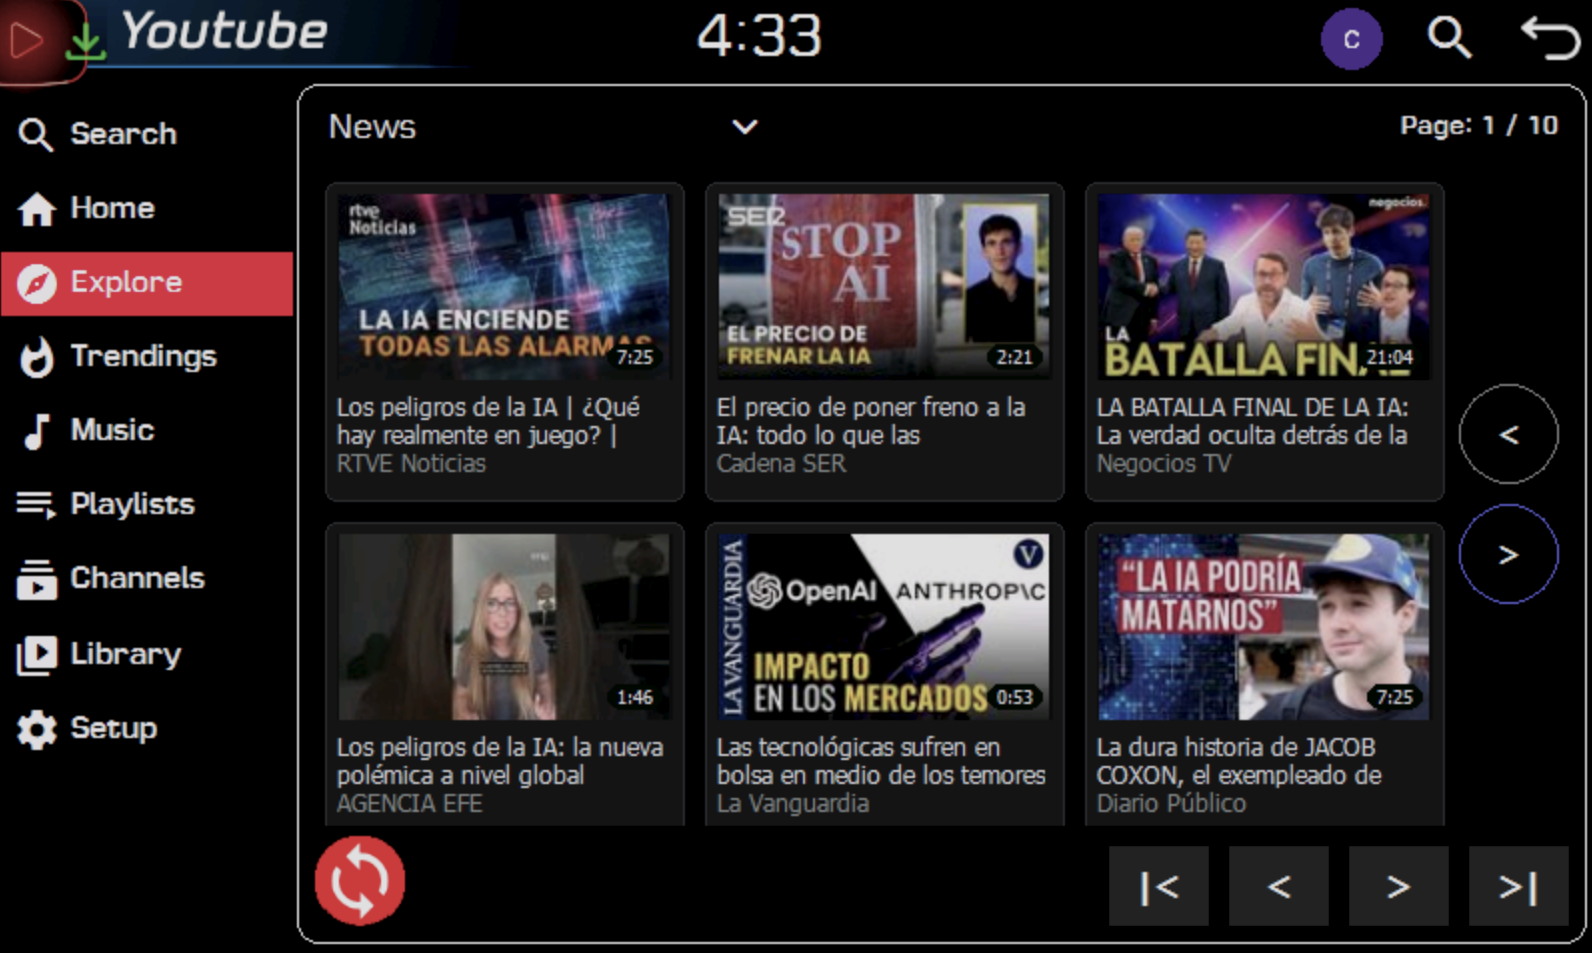The image size is (1592, 953).
Task: Open the "LA IA PODRÍA MATARNOS" thumbnail
Action: point(1264,626)
